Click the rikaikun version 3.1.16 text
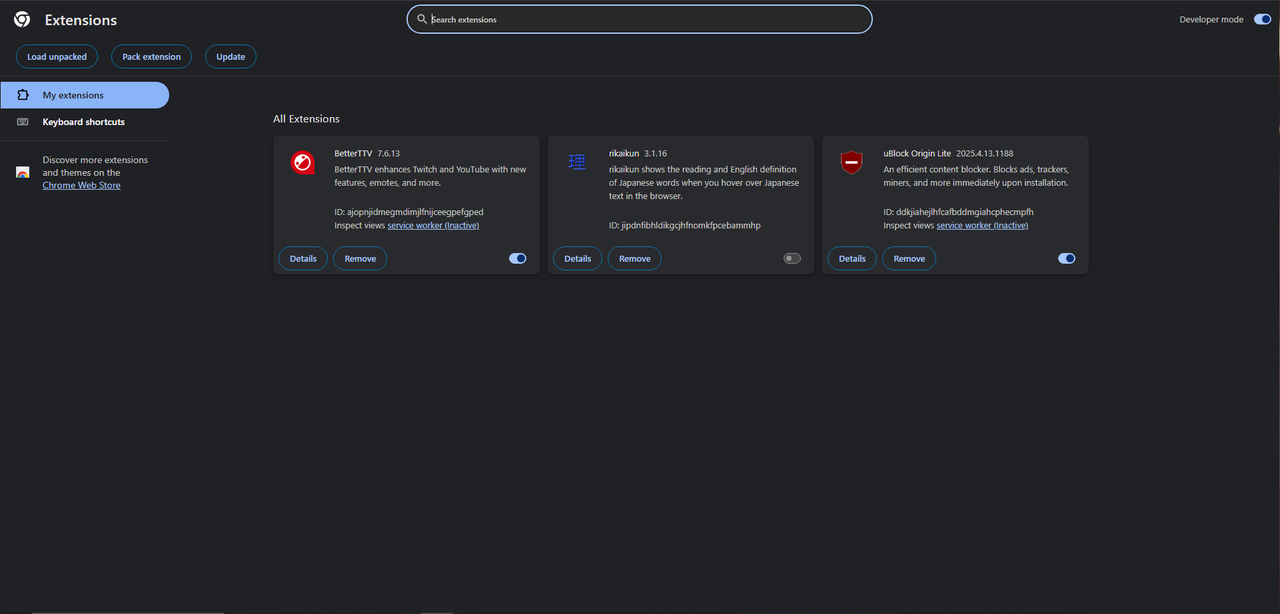1280x614 pixels. click(655, 153)
